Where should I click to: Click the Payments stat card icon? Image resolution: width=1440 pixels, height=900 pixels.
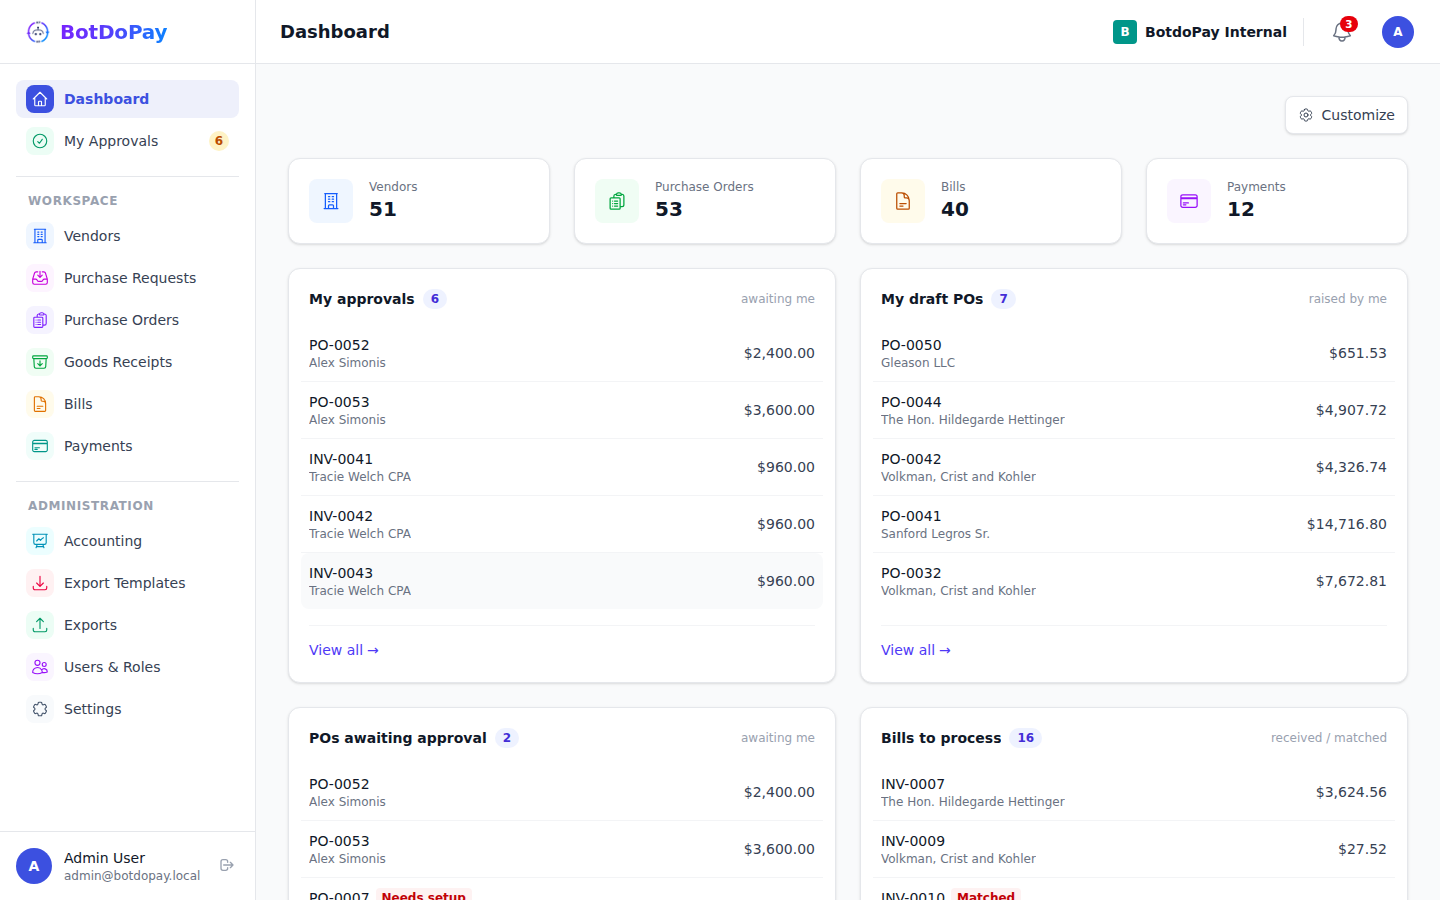[x=1189, y=201]
